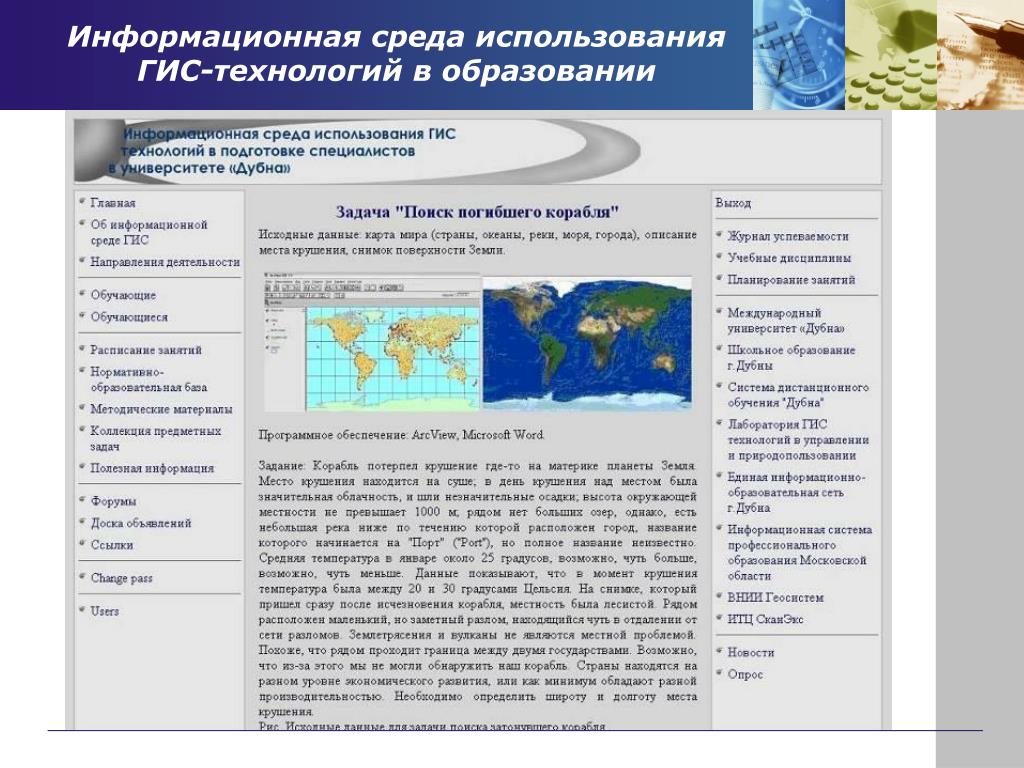The image size is (1024, 768).
Task: Open Учебные дисциплины link
Action: [790, 258]
